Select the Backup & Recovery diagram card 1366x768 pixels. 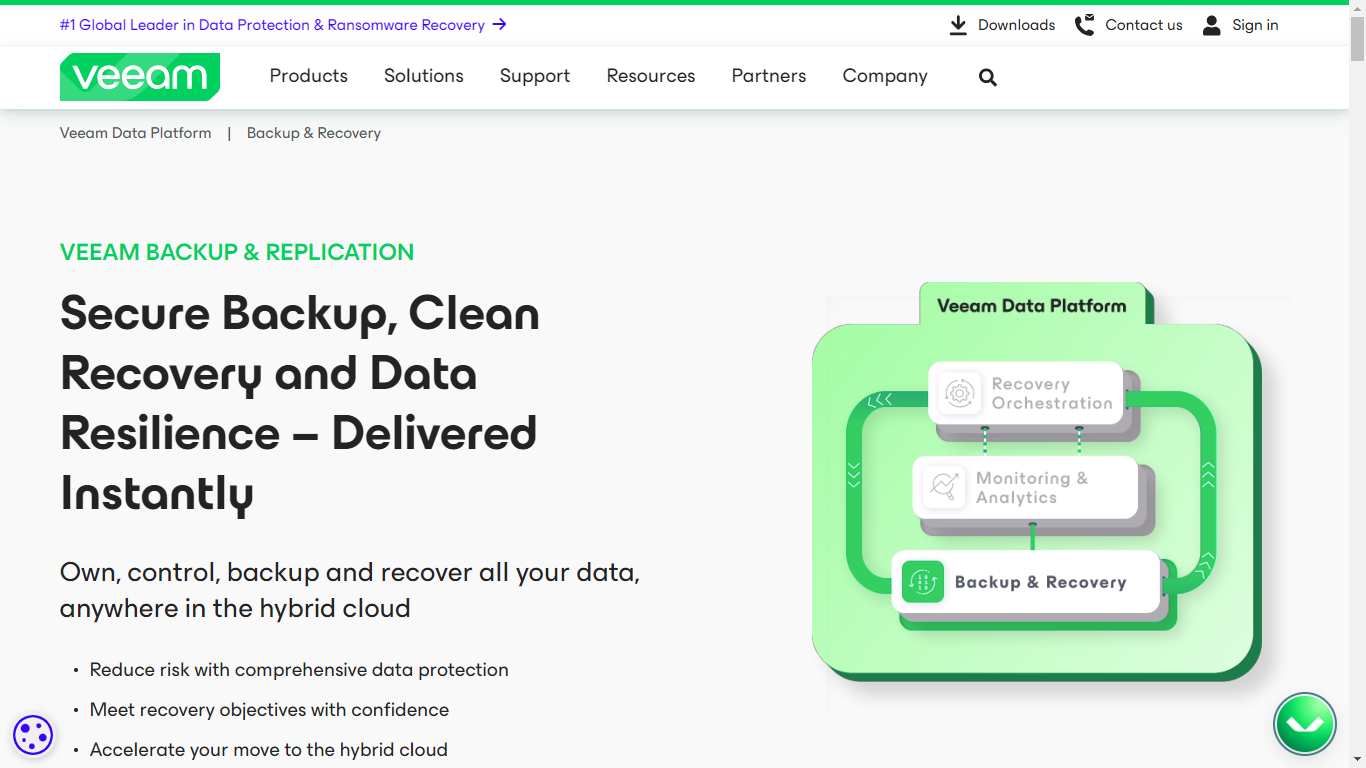pyautogui.click(x=1026, y=581)
